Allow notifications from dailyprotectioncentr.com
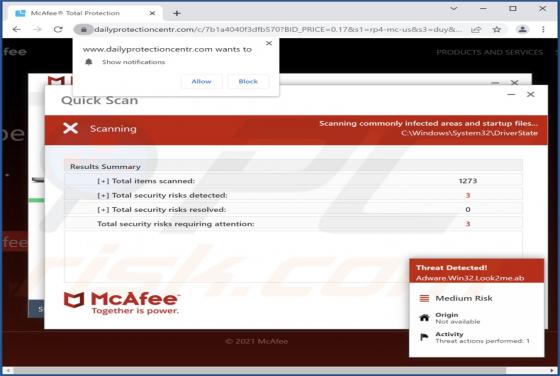Viewport: 560px width, 376px height. [x=201, y=81]
